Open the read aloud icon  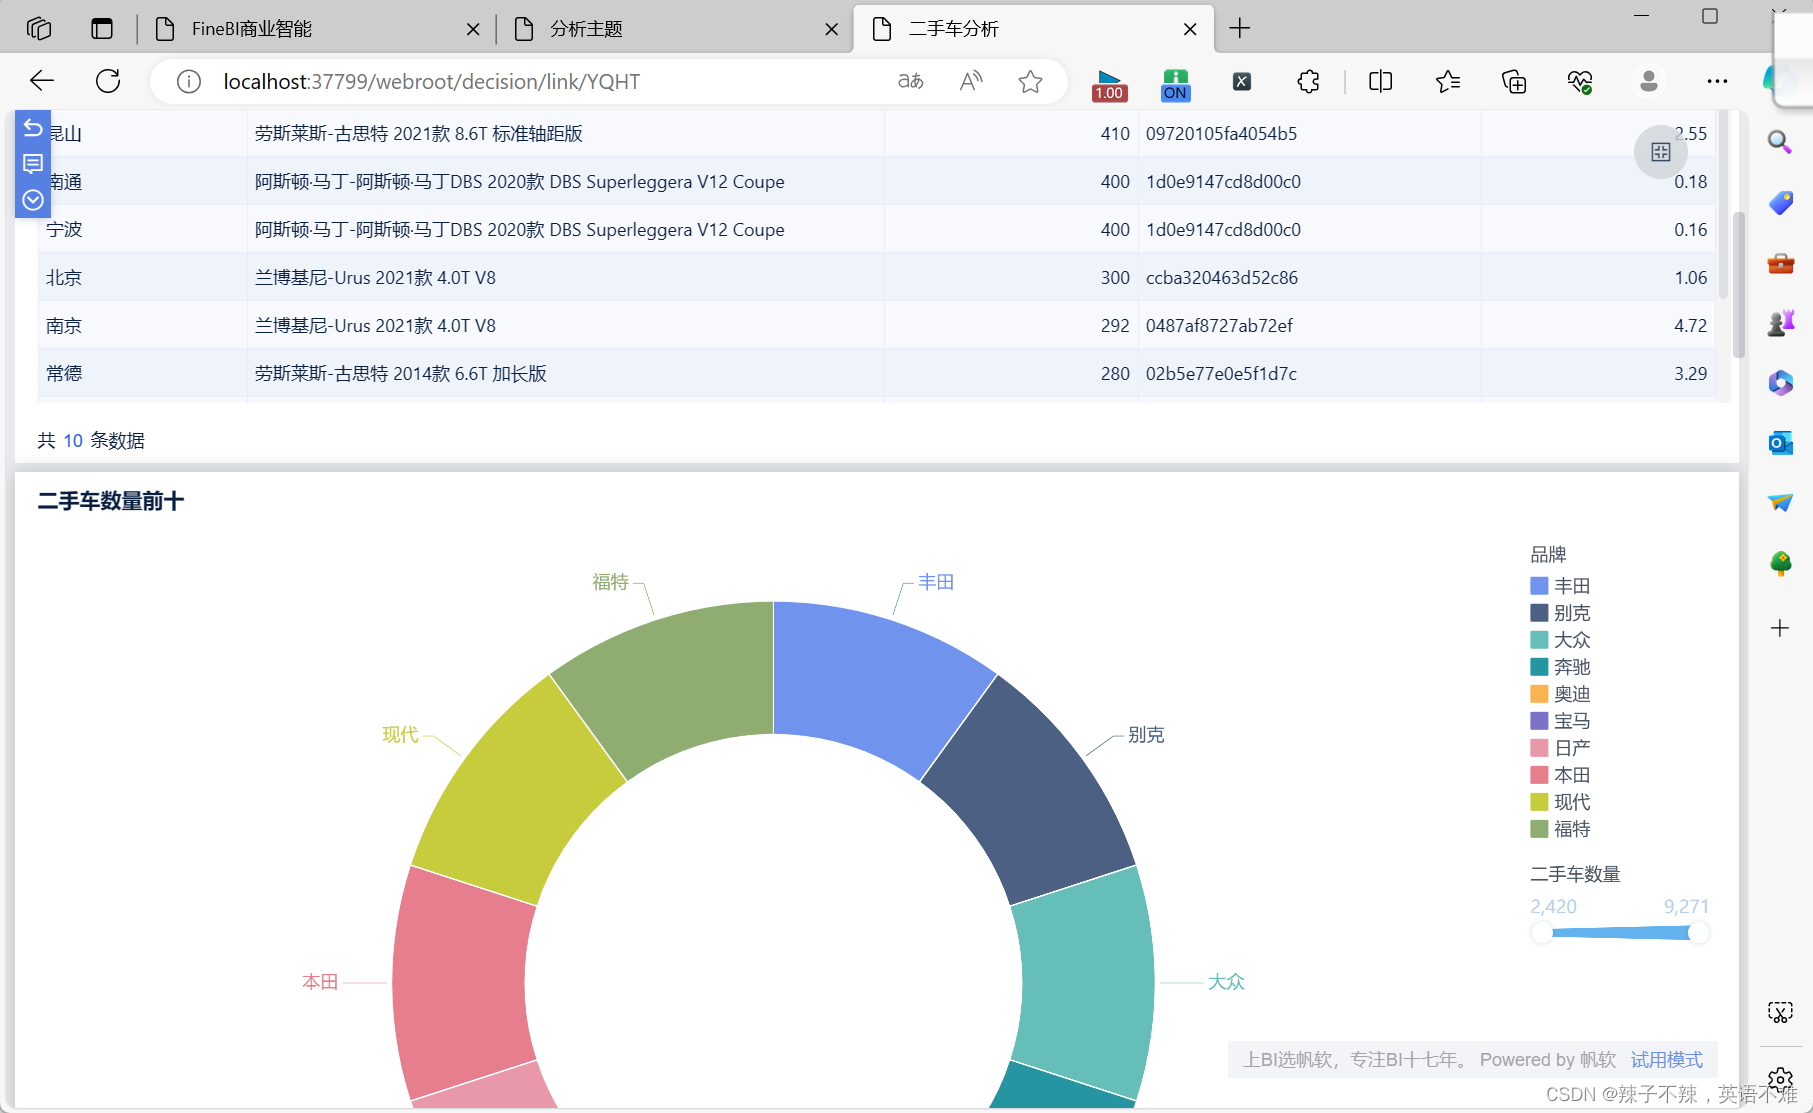click(971, 81)
